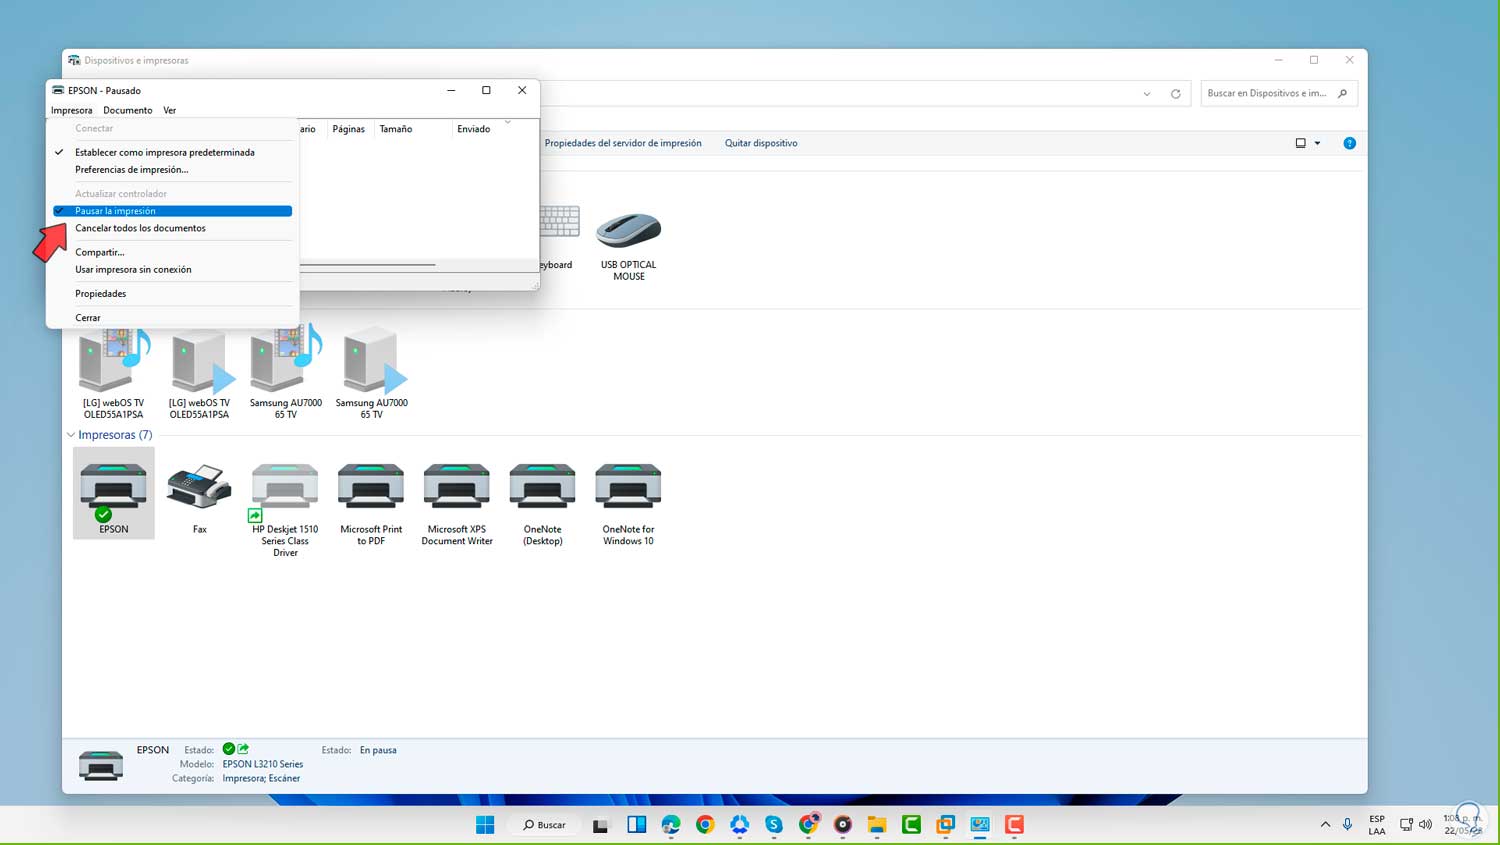Click EPSON L3210 Series model text

263,764
